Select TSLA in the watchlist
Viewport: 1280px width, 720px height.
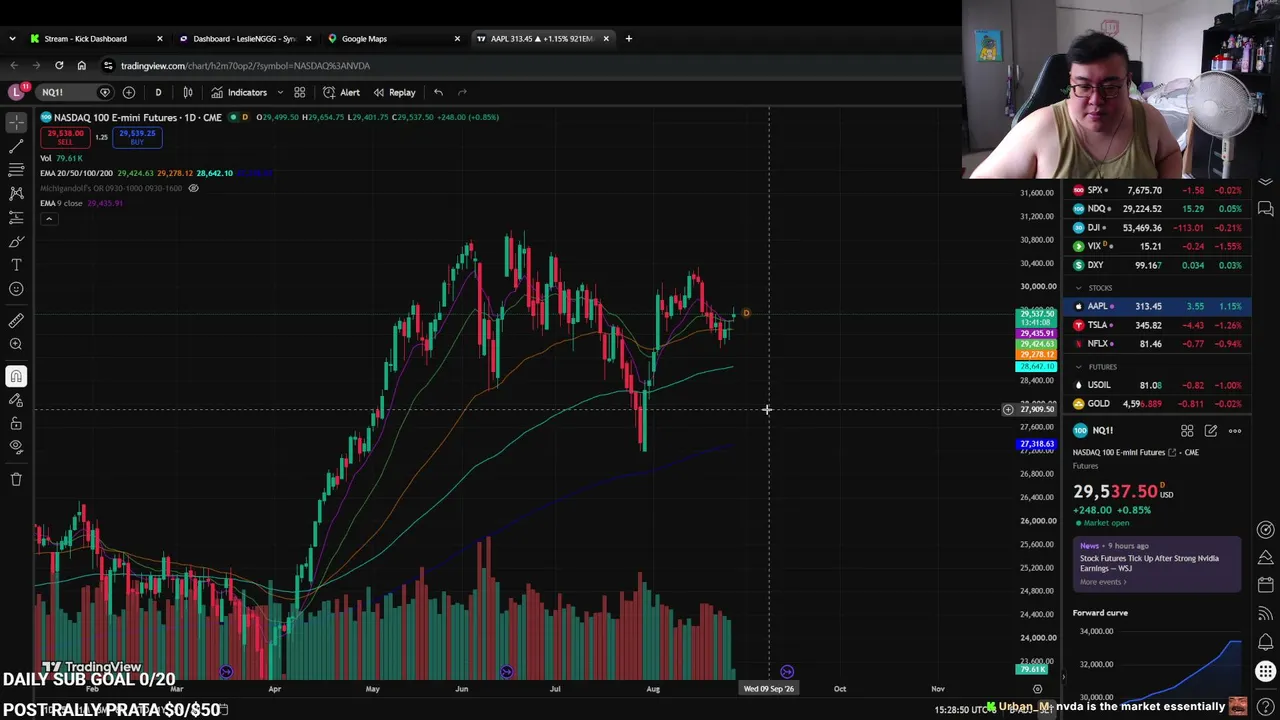[1157, 325]
